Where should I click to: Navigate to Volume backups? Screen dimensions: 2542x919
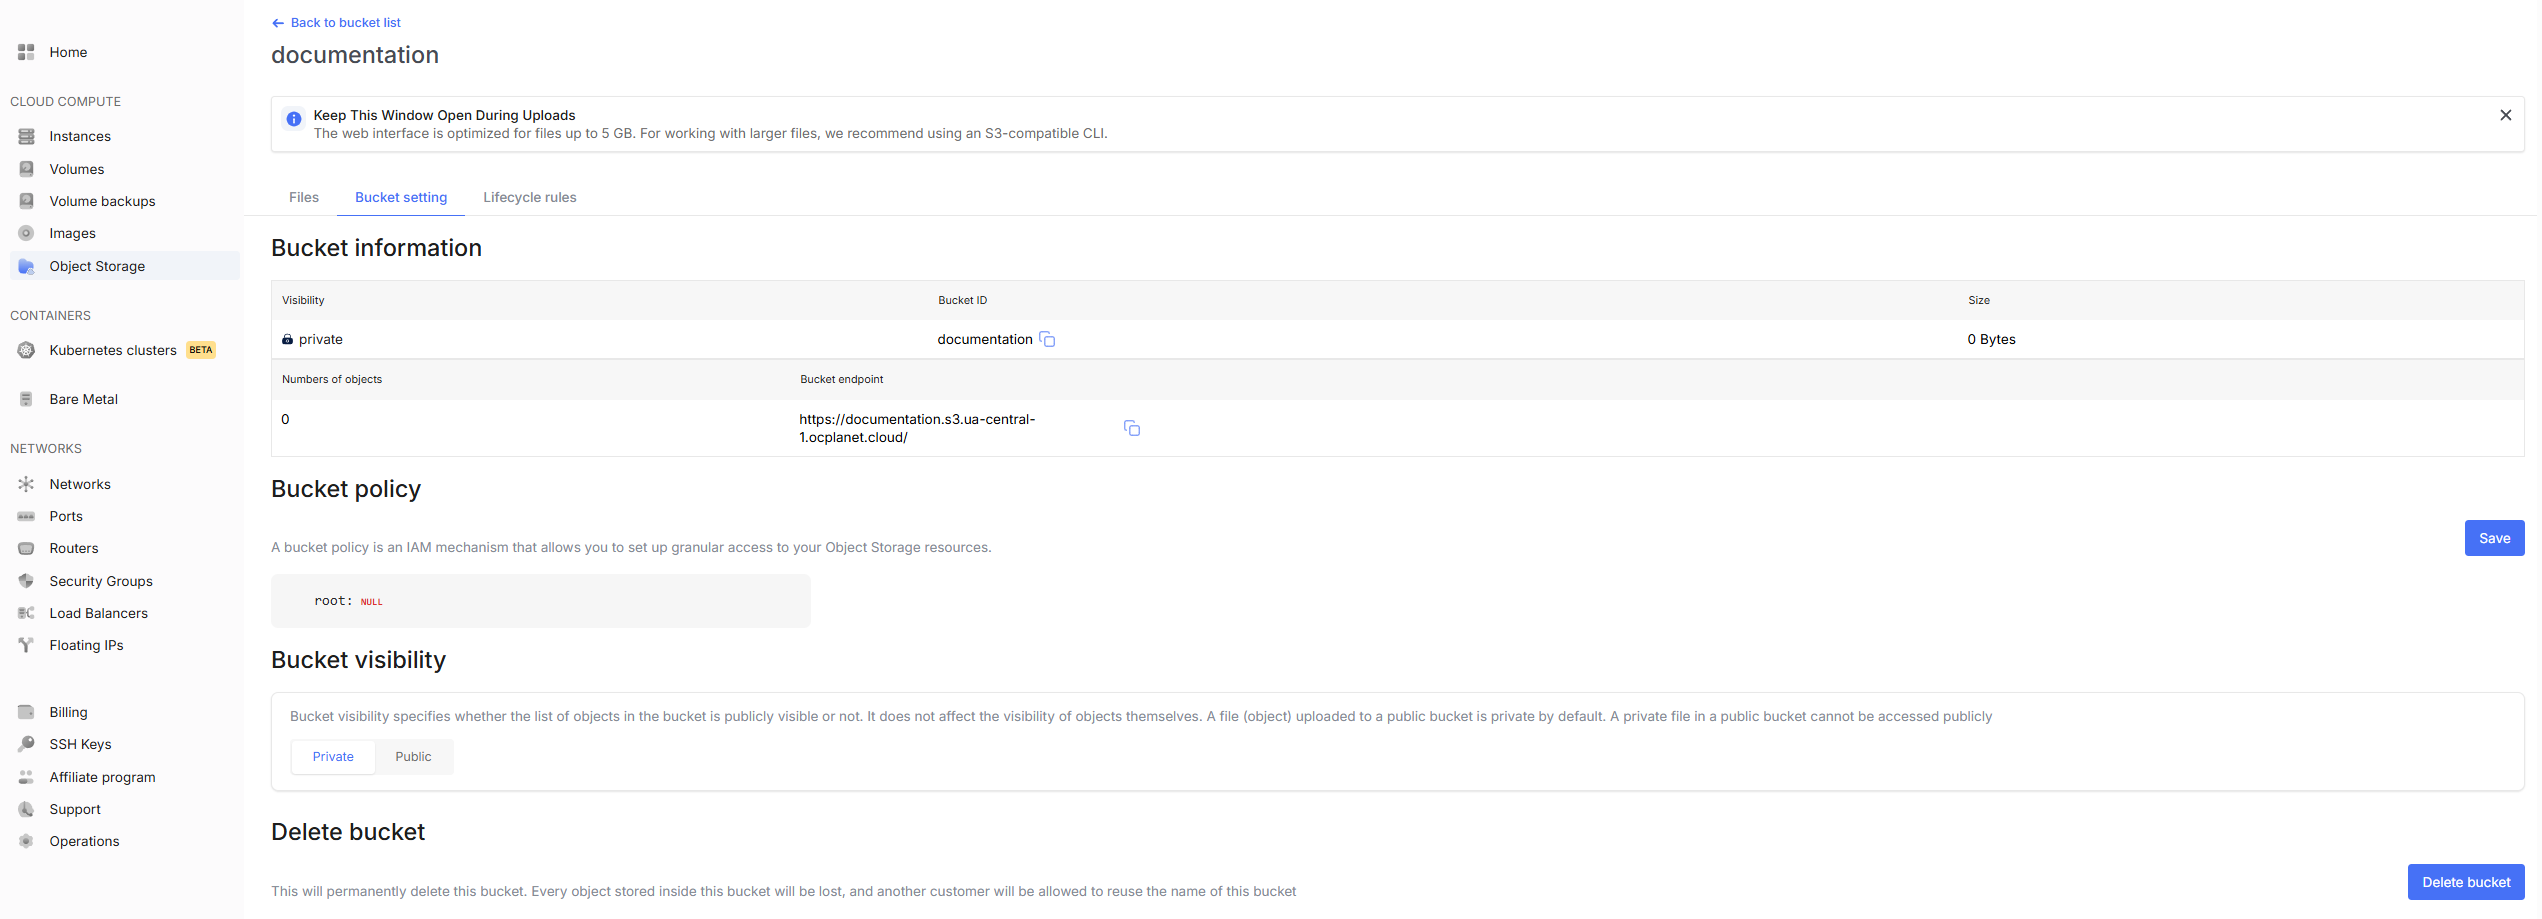tap(102, 201)
